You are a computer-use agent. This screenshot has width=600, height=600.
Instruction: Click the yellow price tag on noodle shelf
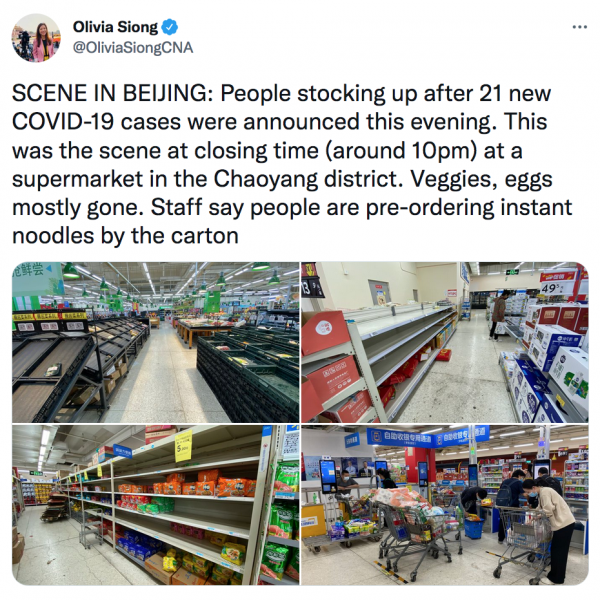(x=183, y=446)
